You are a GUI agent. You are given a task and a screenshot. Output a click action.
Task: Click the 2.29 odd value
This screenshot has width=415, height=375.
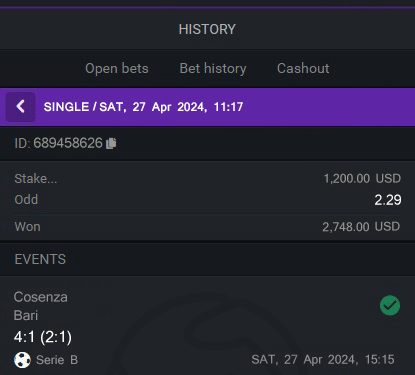388,200
